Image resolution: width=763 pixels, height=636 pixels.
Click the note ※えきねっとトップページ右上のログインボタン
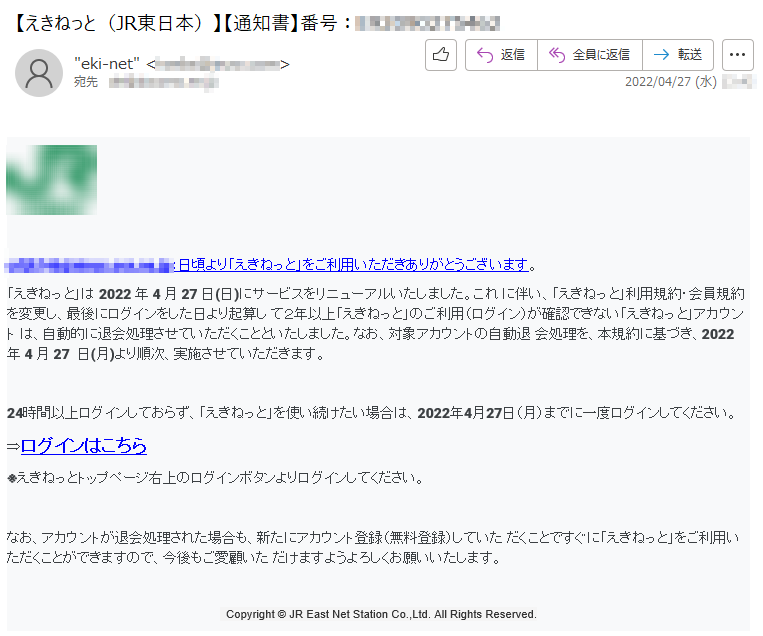[x=216, y=478]
